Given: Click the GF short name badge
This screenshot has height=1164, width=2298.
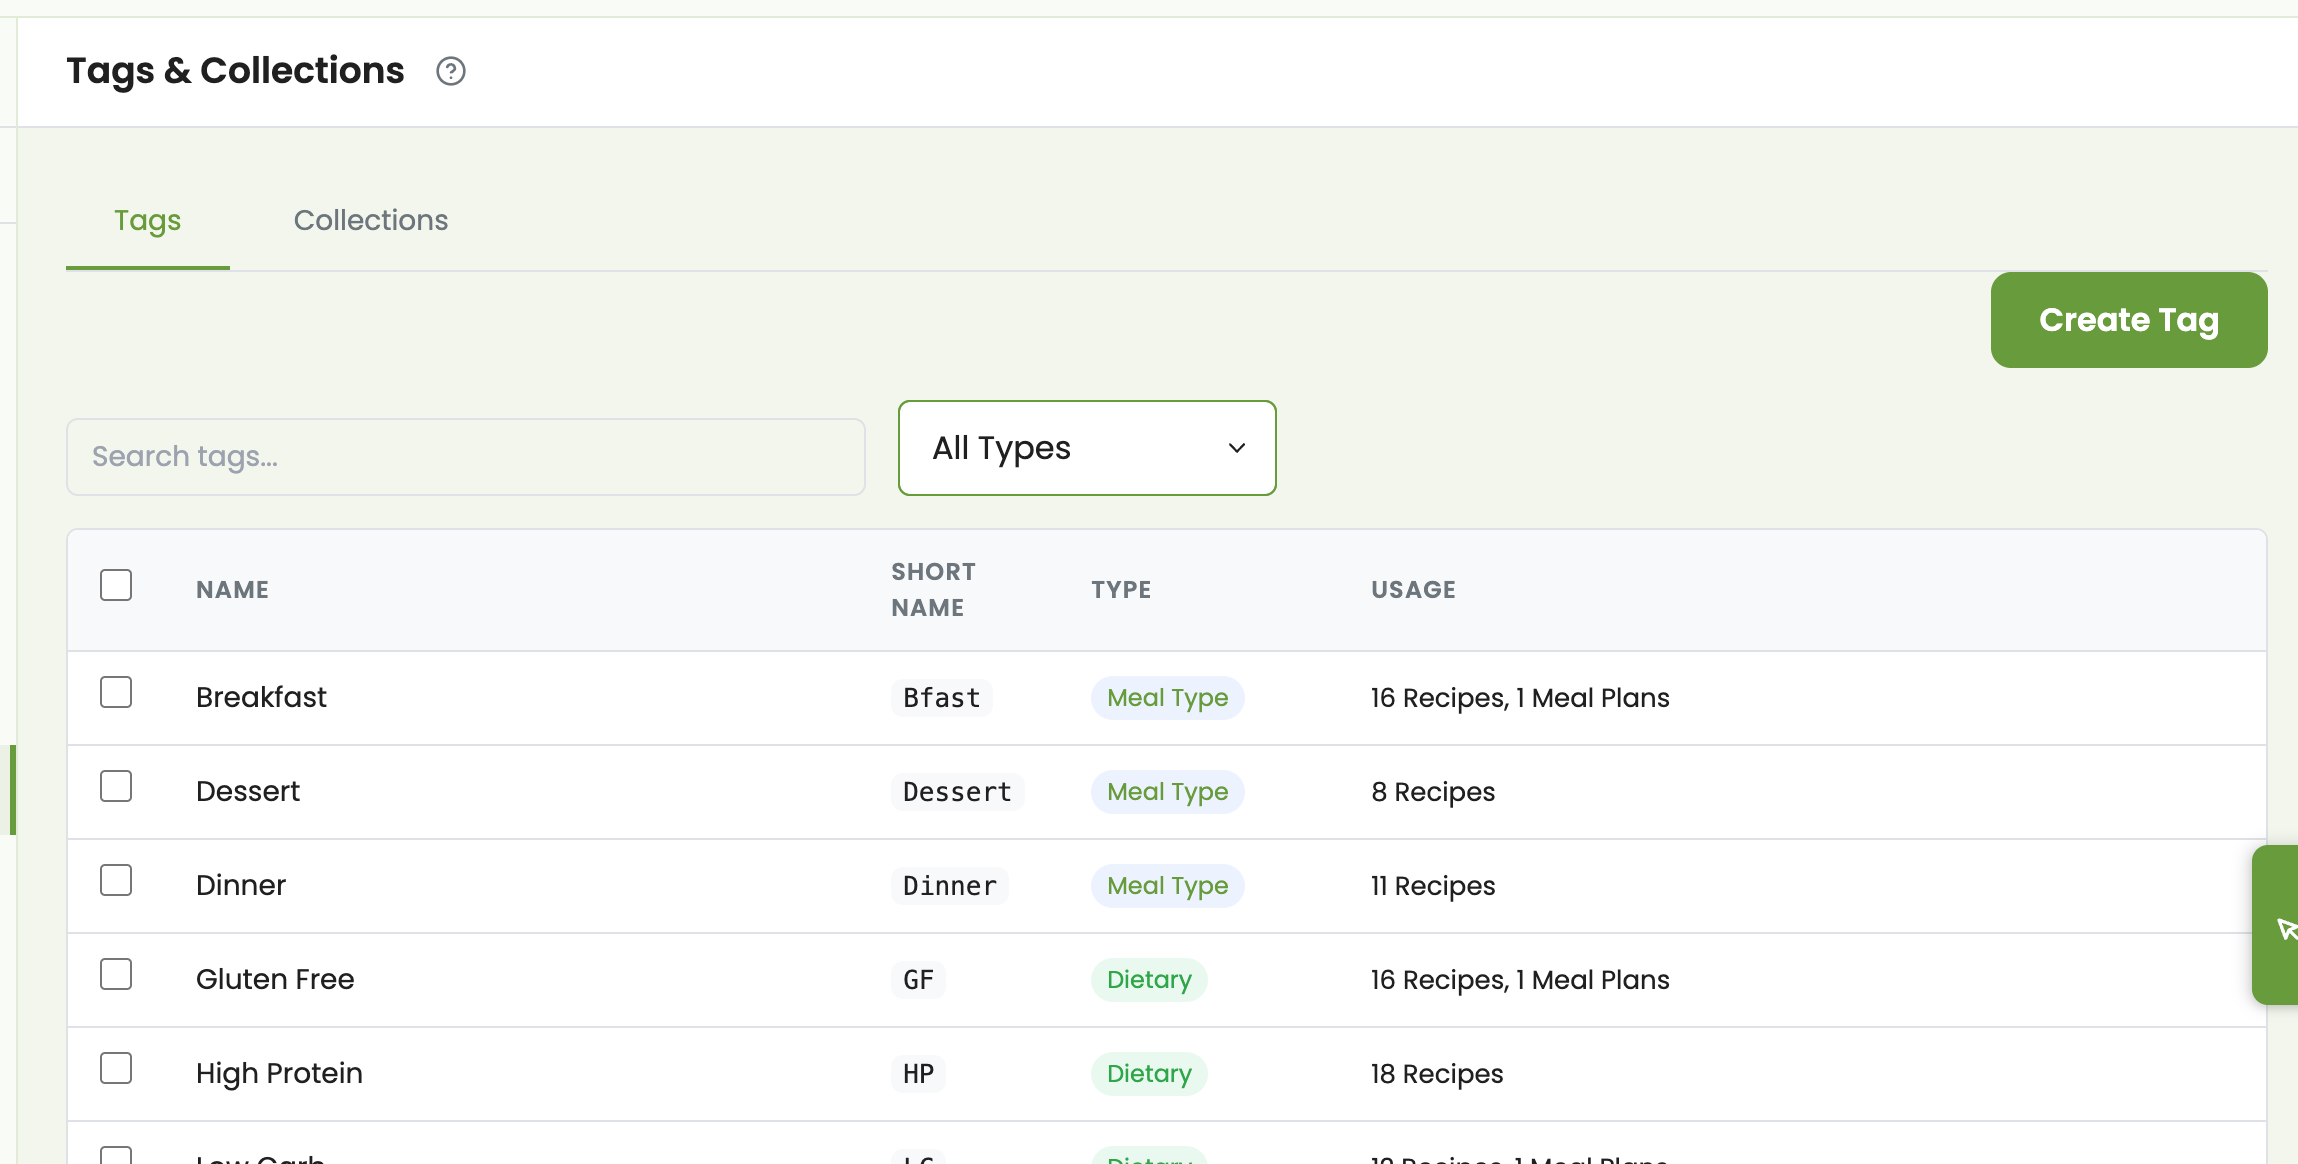Looking at the screenshot, I should [x=918, y=980].
